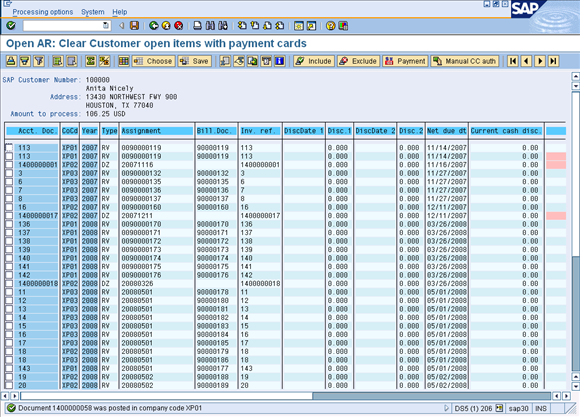
Task: Toggle checkbox for document 142
Action: point(9,275)
